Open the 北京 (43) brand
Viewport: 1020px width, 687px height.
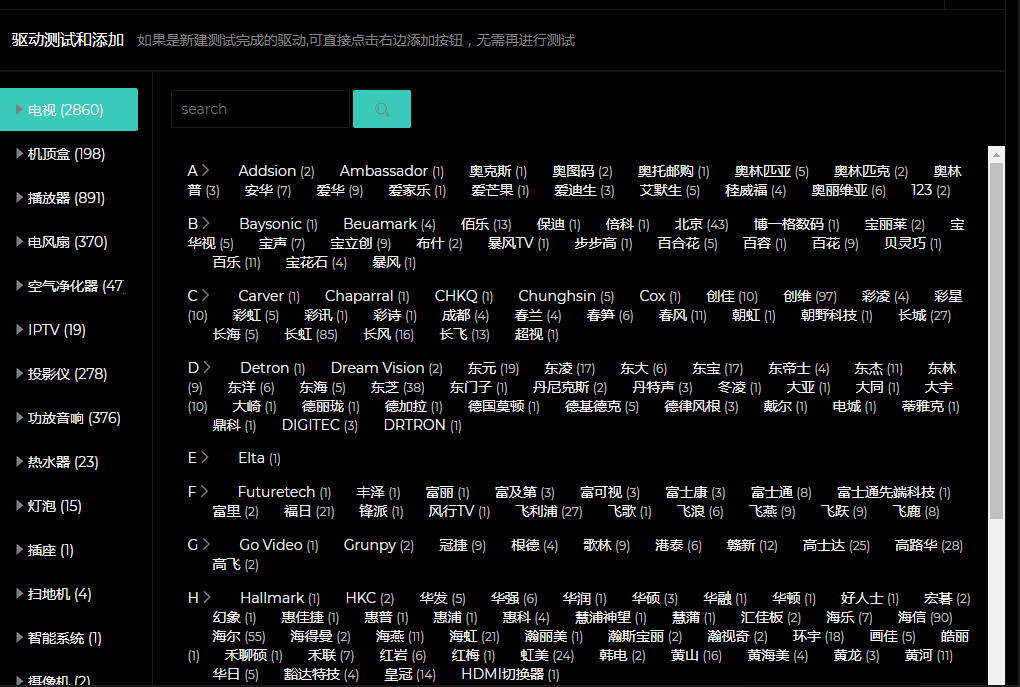(x=701, y=224)
